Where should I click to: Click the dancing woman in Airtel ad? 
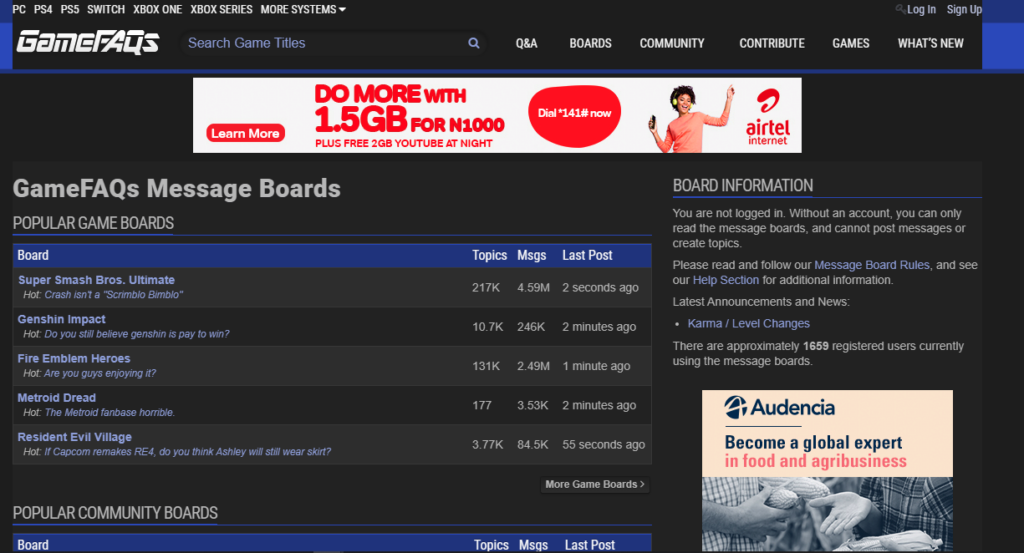(692, 118)
